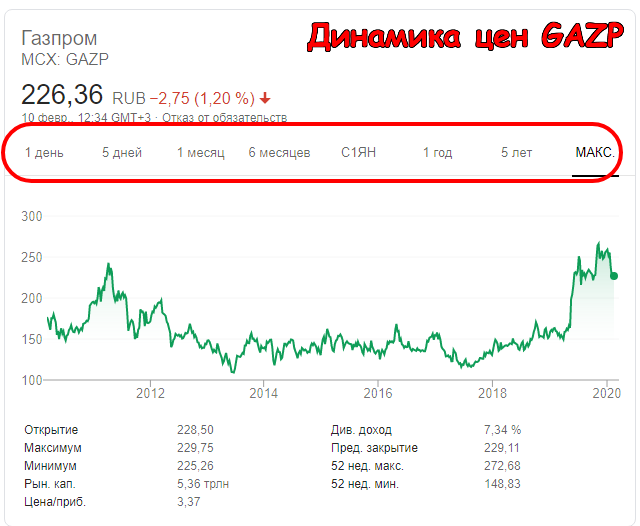
Task: Click the '250' y-axis label
Action: (32, 257)
